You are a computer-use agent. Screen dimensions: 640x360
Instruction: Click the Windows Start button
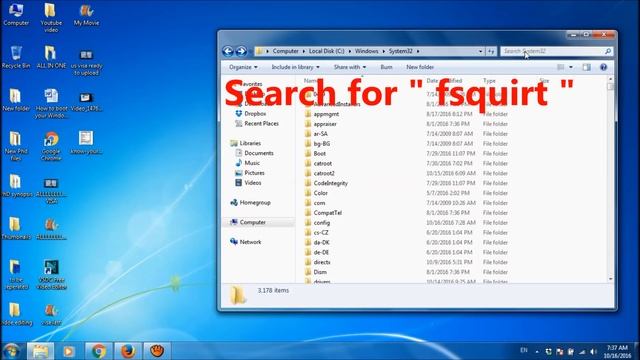point(11,351)
